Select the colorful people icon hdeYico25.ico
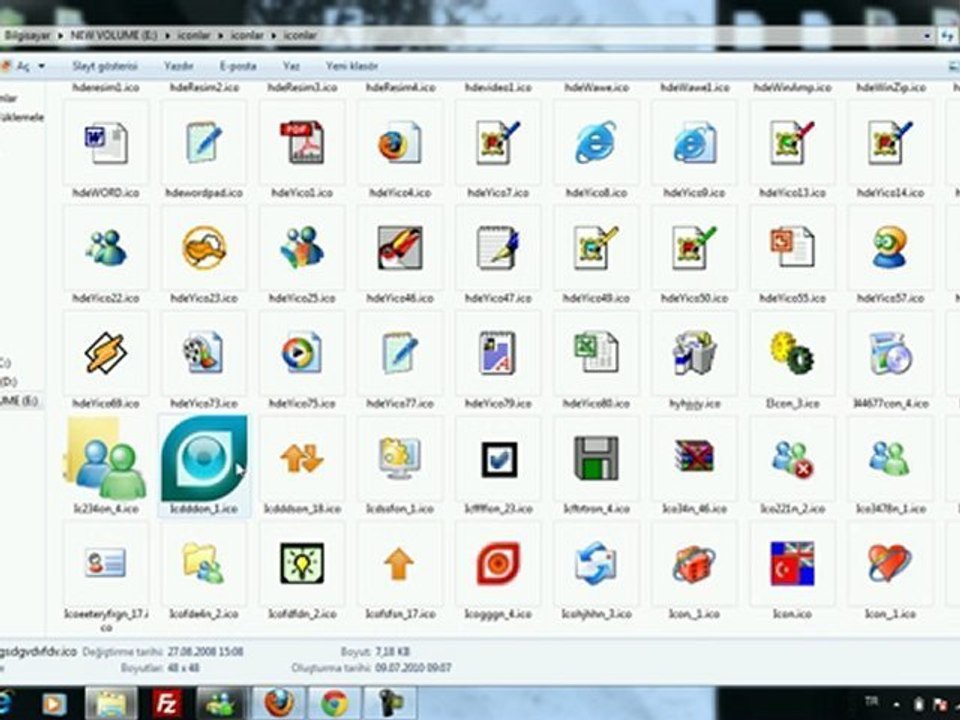960x720 pixels. pyautogui.click(x=302, y=248)
